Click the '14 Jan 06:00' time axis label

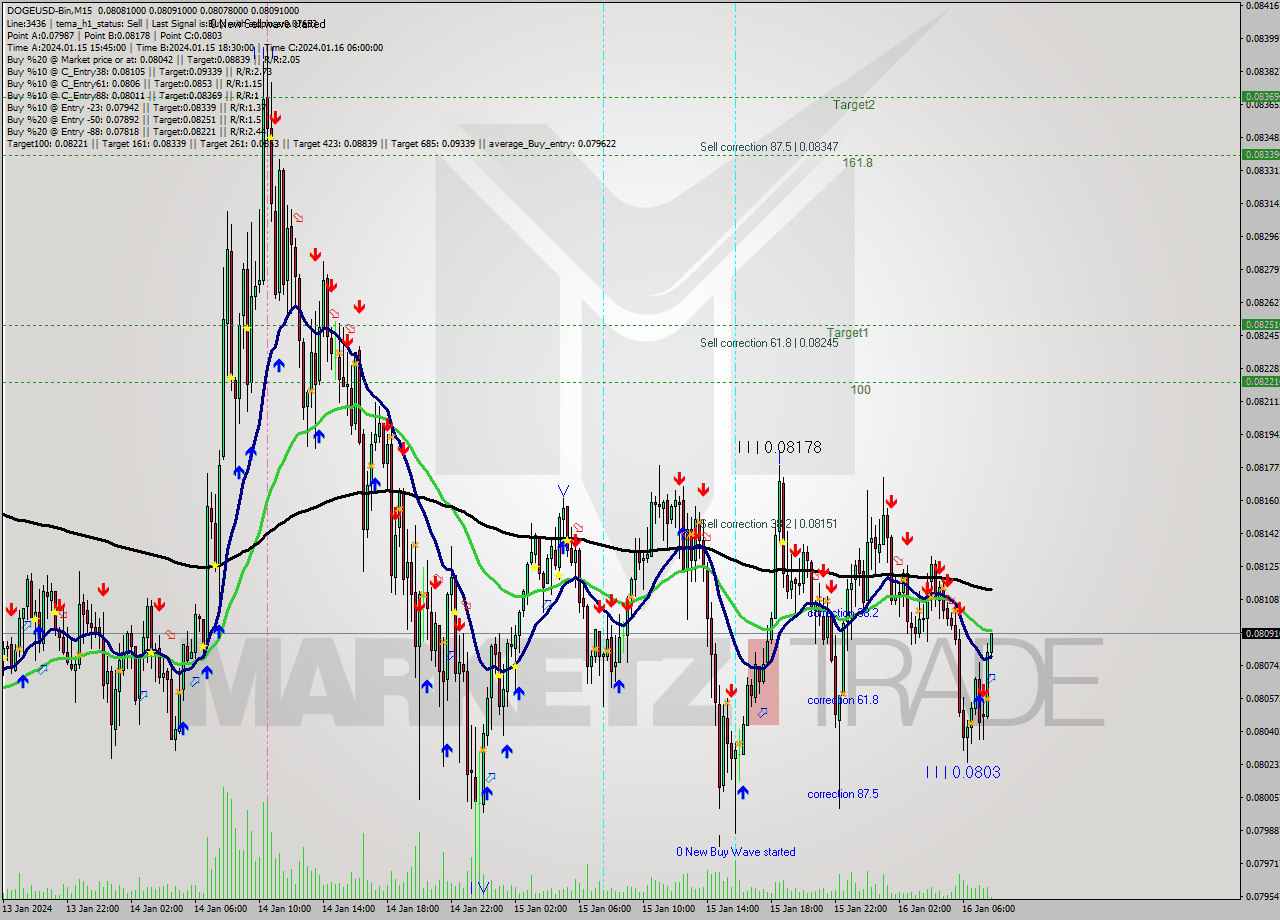point(220,909)
